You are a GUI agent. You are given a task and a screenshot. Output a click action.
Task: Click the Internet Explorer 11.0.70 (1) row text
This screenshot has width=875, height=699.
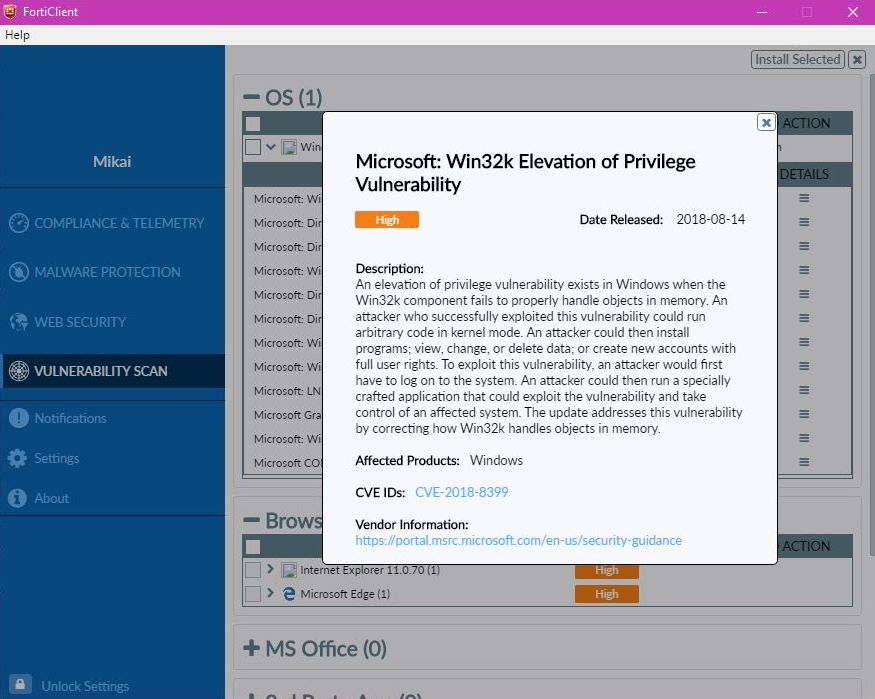[370, 570]
